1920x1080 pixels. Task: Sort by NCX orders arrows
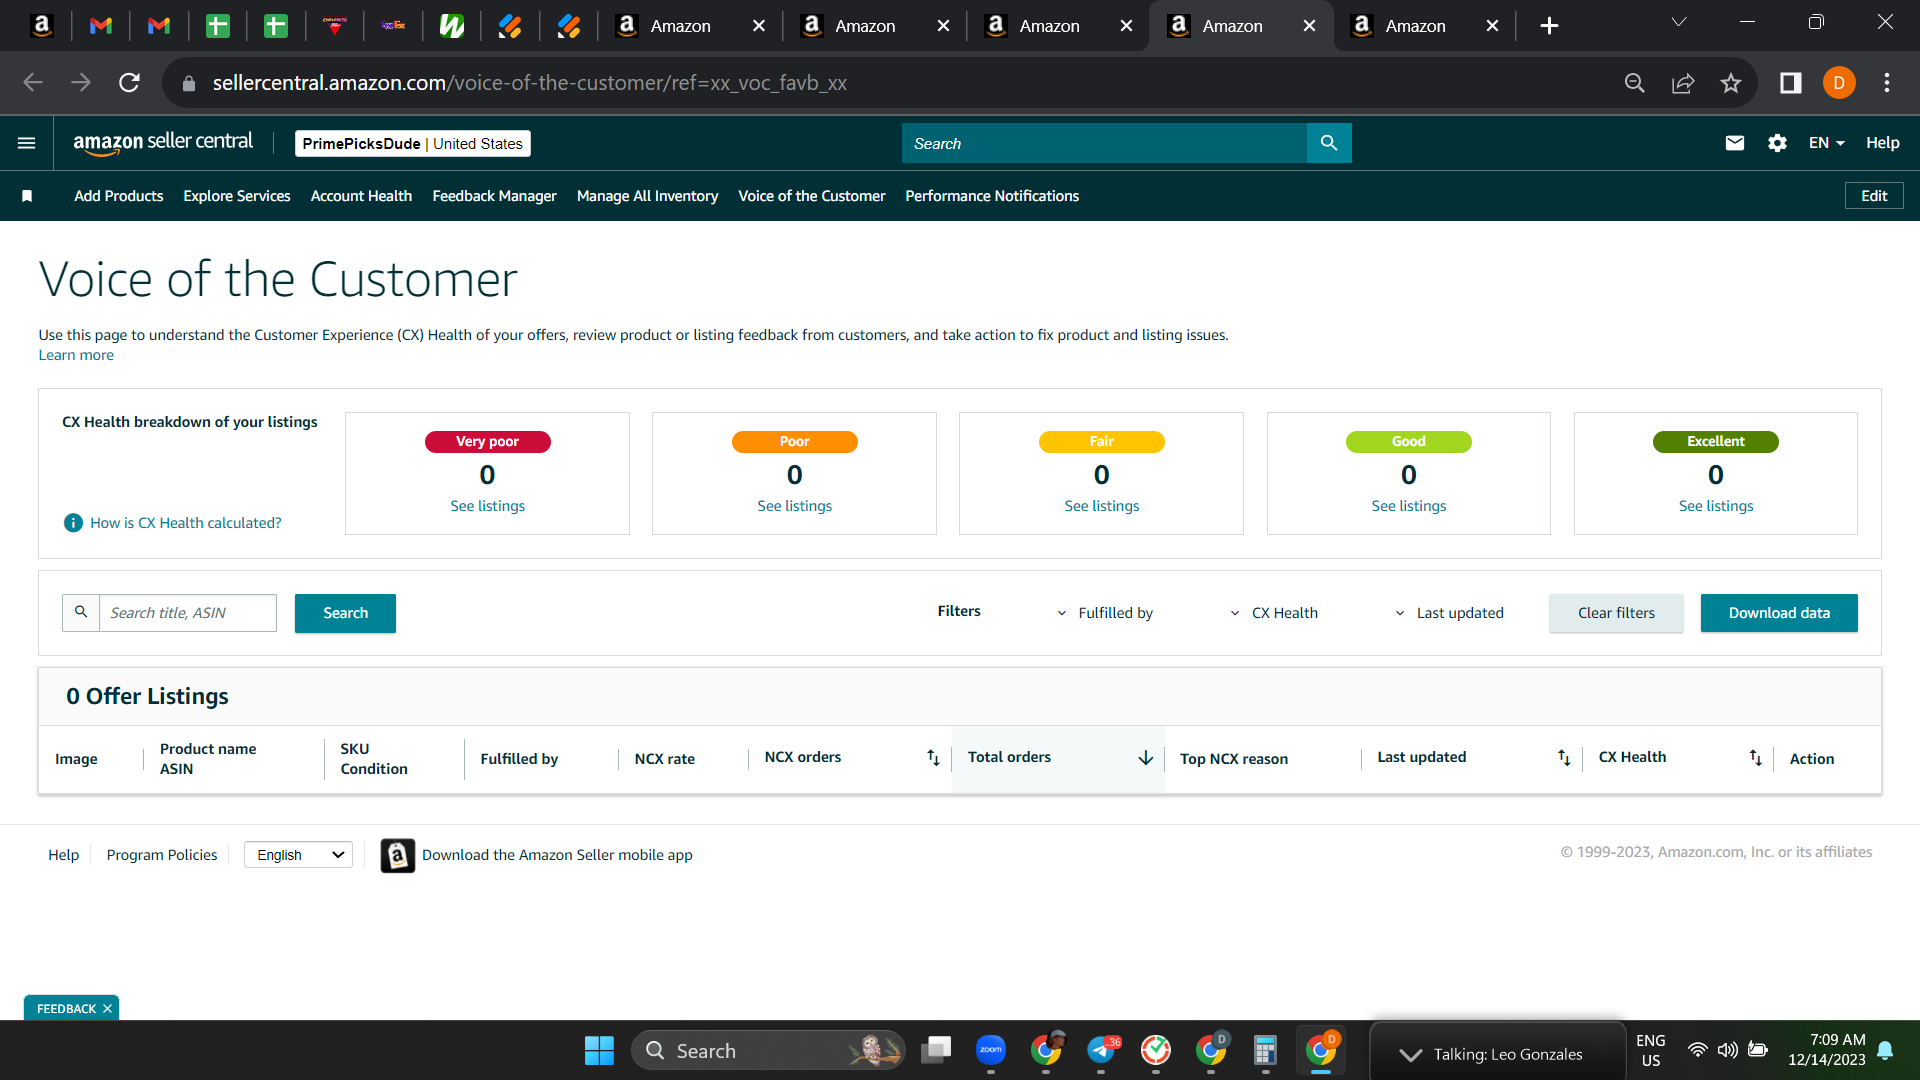pyautogui.click(x=933, y=758)
